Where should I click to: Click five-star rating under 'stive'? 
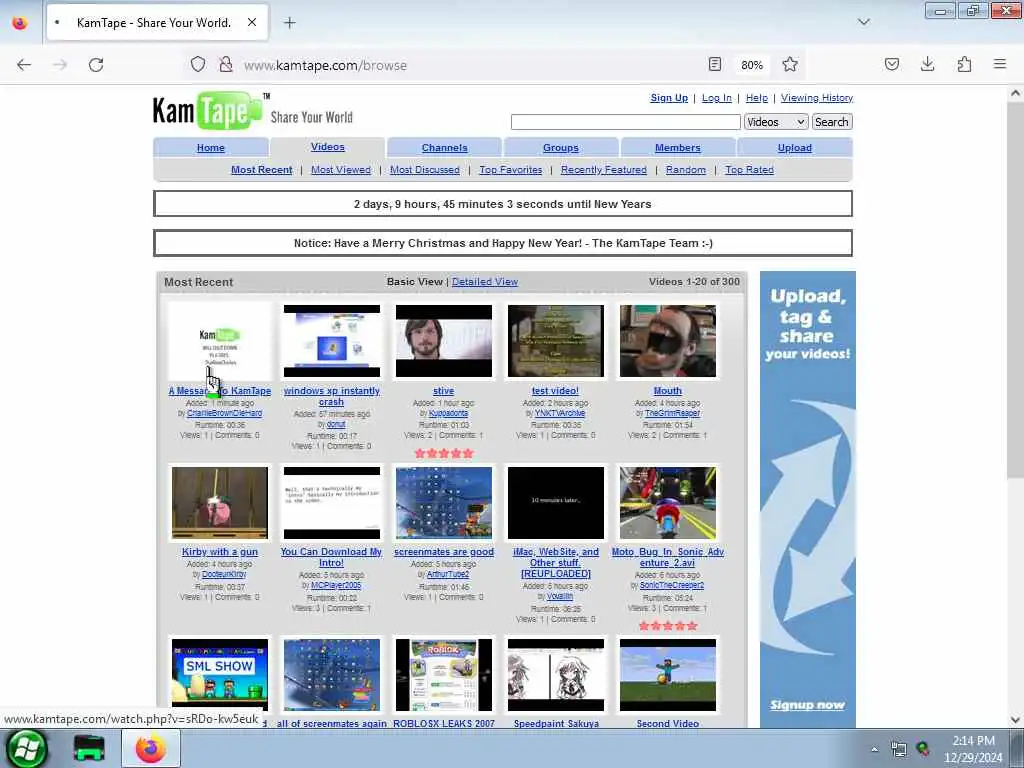click(444, 453)
